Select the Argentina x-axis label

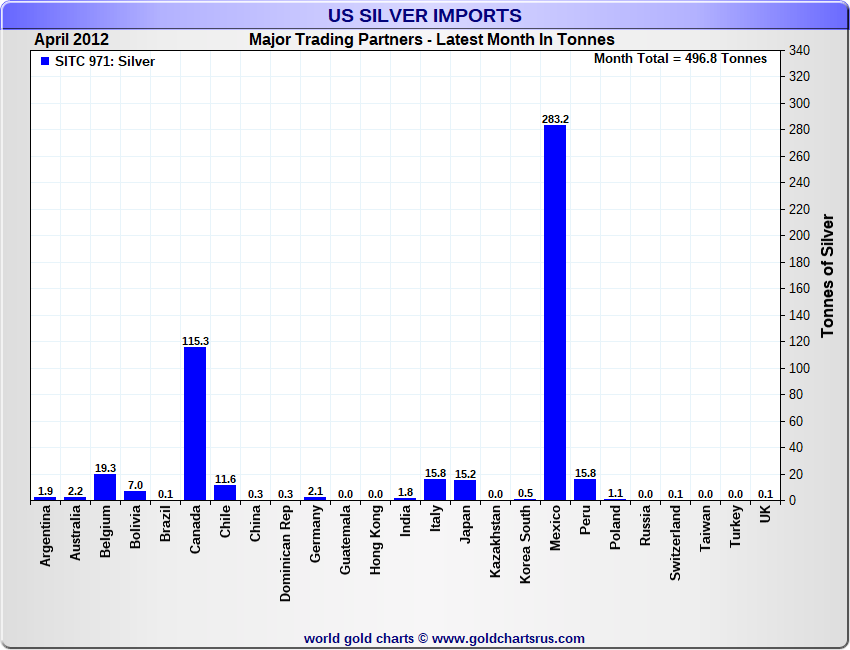[x=46, y=536]
